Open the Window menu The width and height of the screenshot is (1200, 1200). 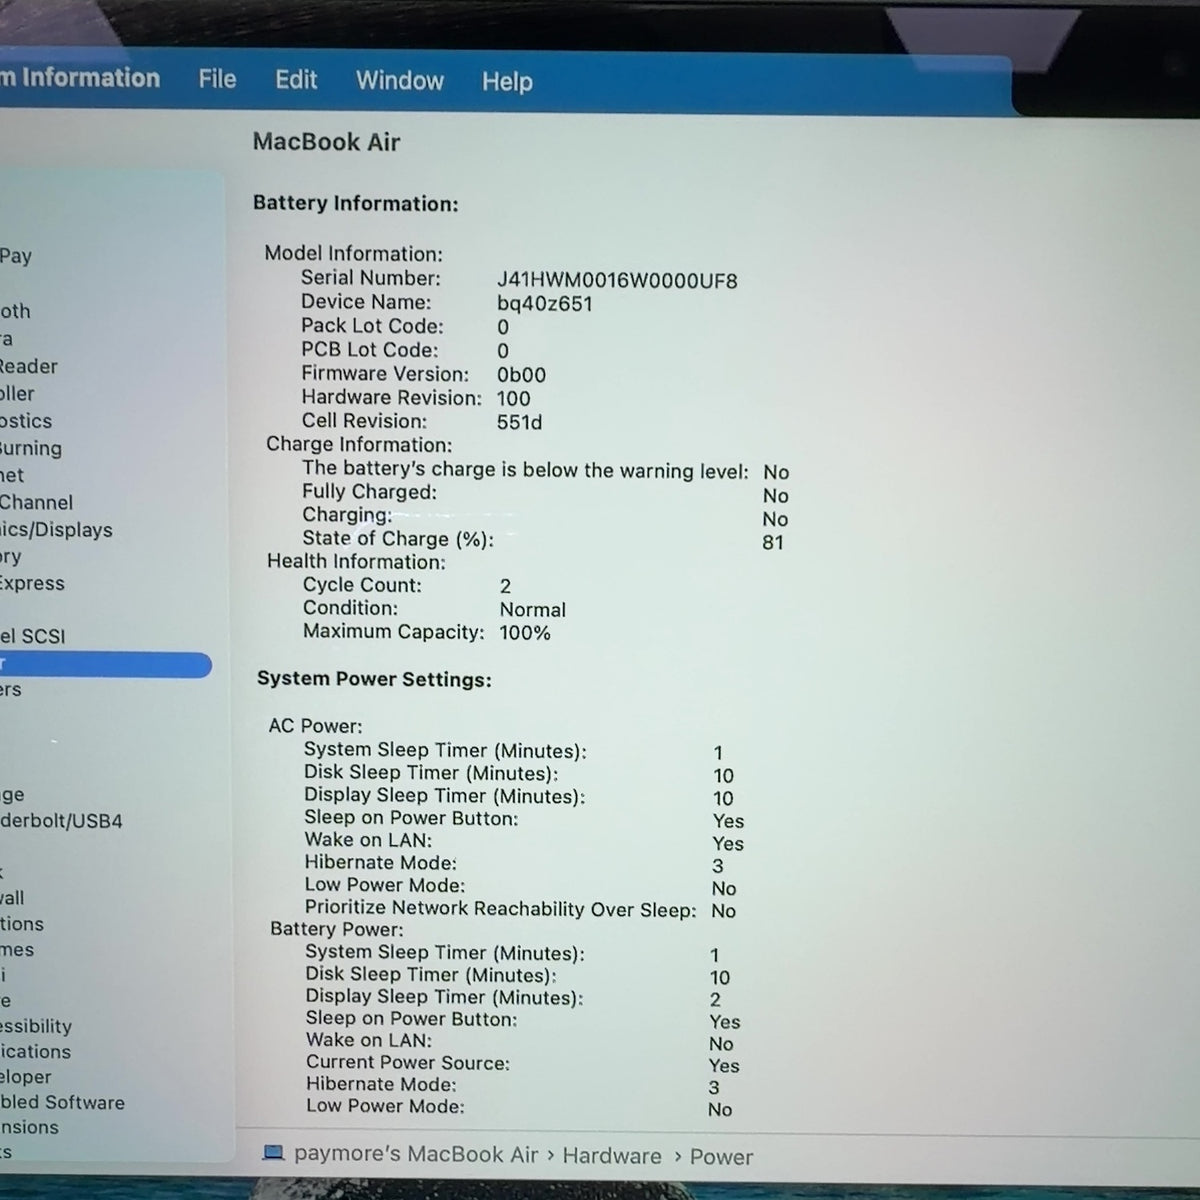pyautogui.click(x=399, y=81)
